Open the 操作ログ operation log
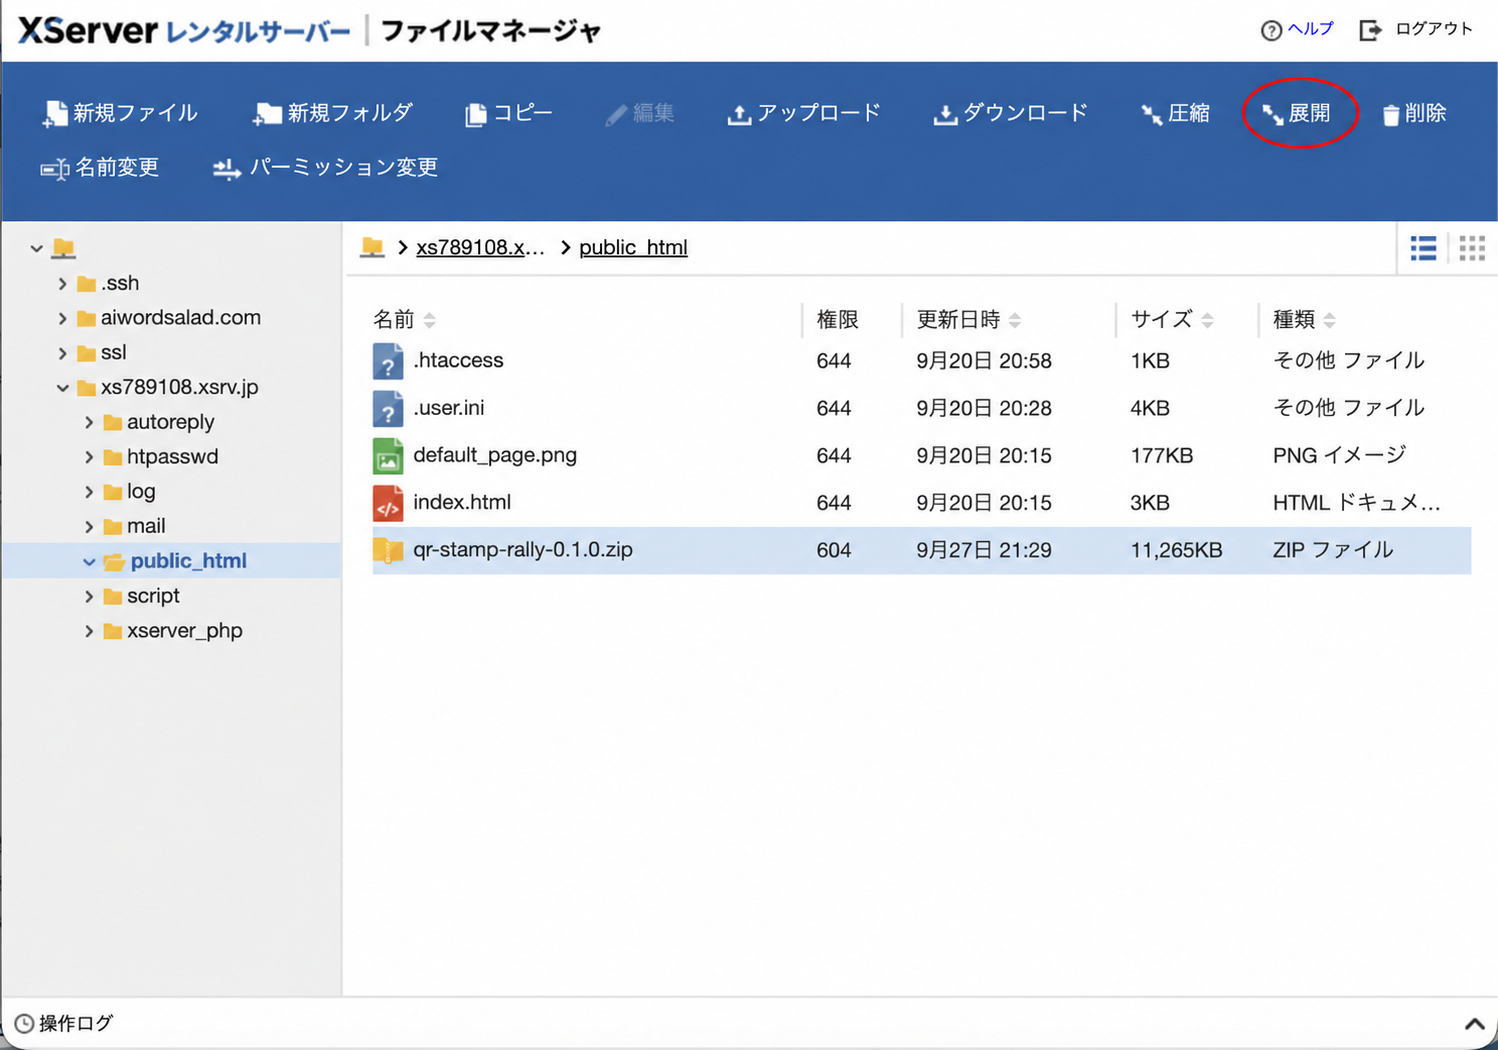The height and width of the screenshot is (1050, 1498). click(x=64, y=1024)
